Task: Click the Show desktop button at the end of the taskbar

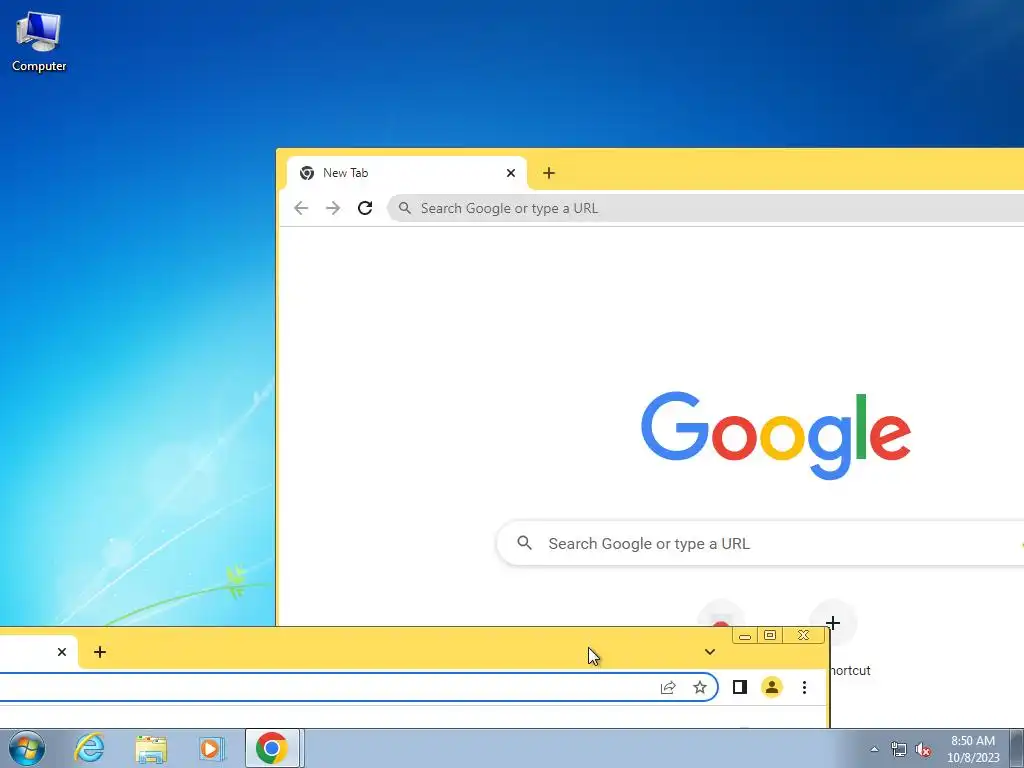Action: tap(1017, 748)
